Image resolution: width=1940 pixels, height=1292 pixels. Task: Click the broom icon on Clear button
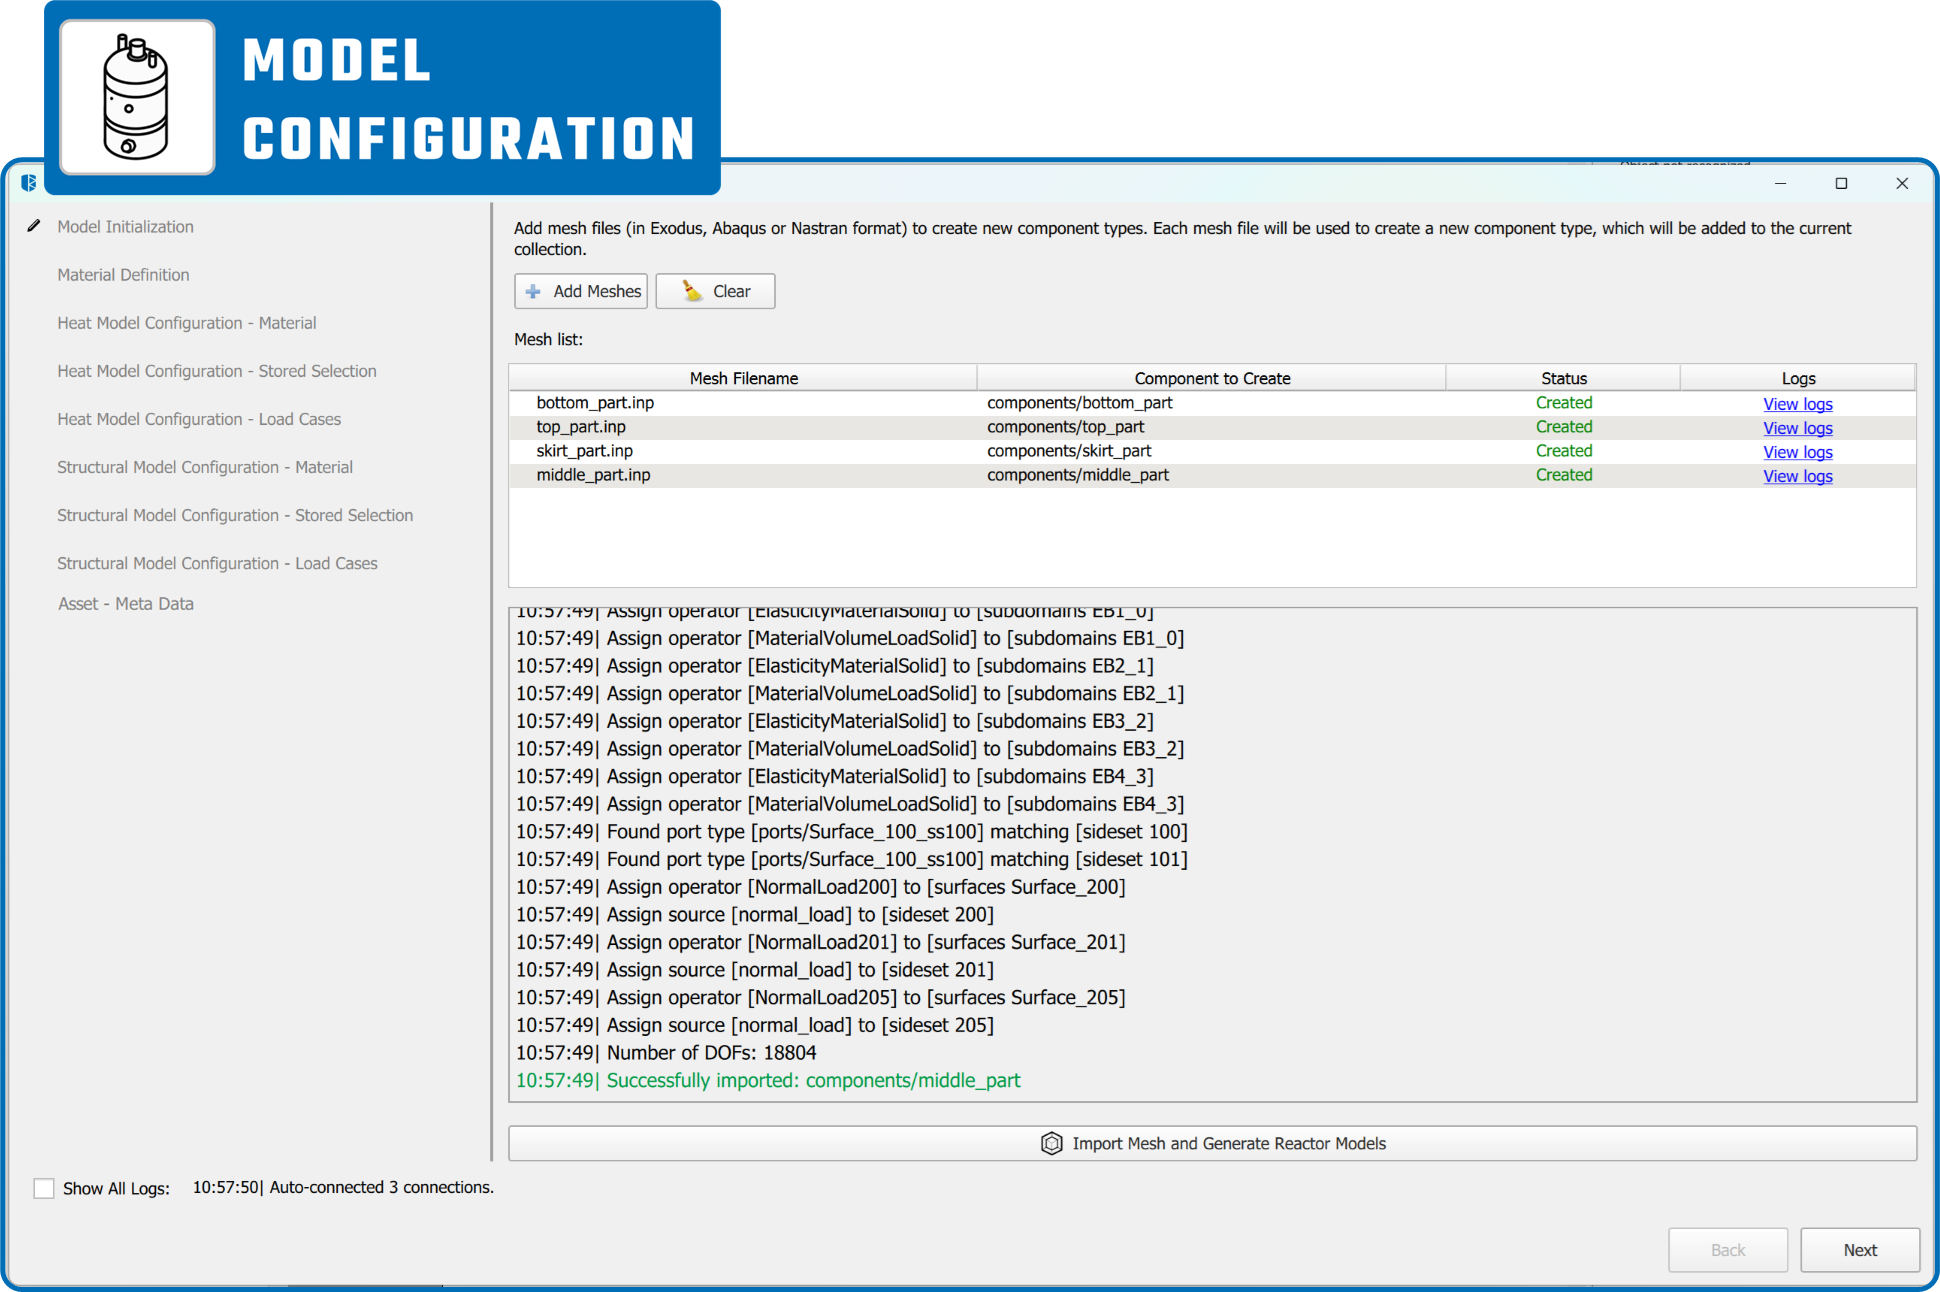click(691, 291)
